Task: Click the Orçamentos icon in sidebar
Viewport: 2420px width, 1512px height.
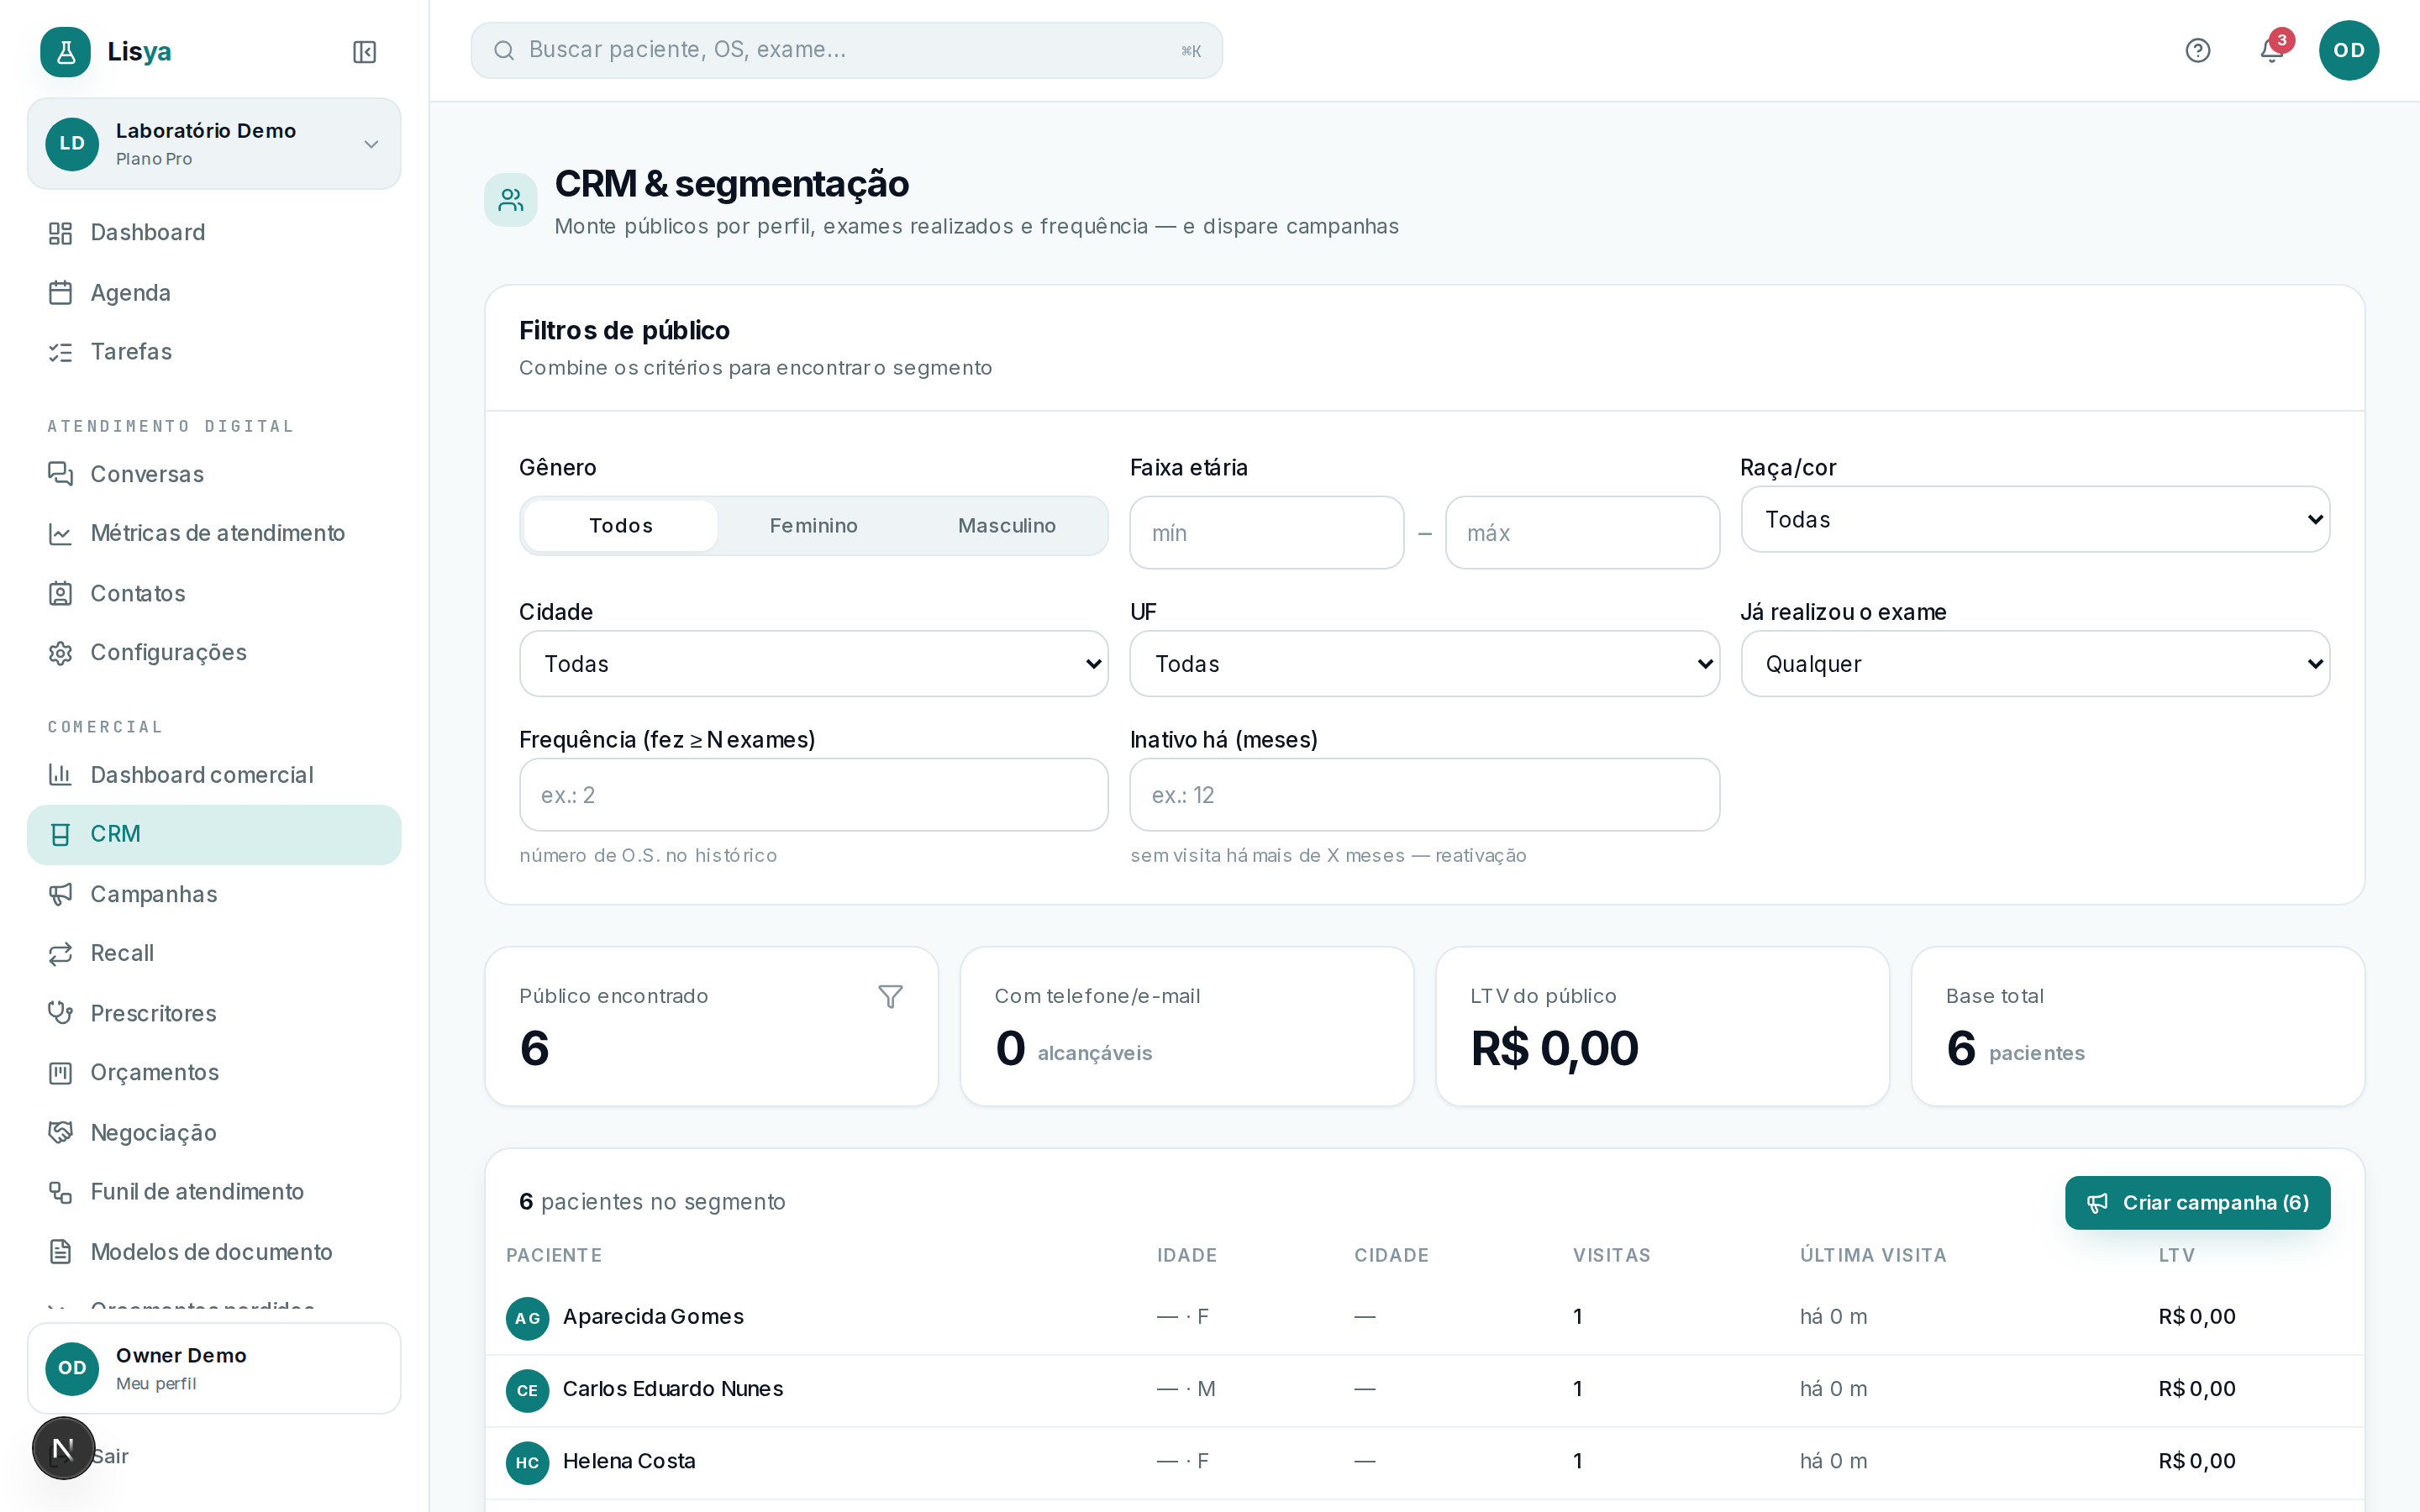Action: [60, 1073]
